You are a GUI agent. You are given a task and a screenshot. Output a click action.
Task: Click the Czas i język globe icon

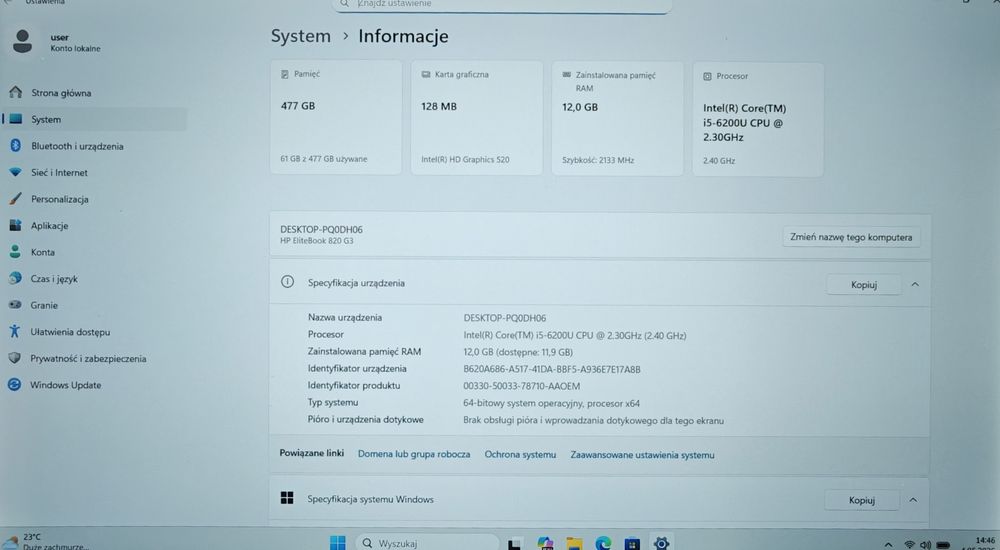(15, 278)
